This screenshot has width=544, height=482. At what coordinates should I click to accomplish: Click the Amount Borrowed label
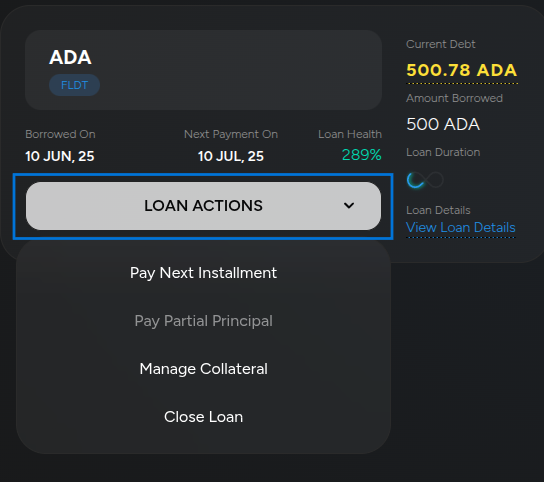[454, 98]
